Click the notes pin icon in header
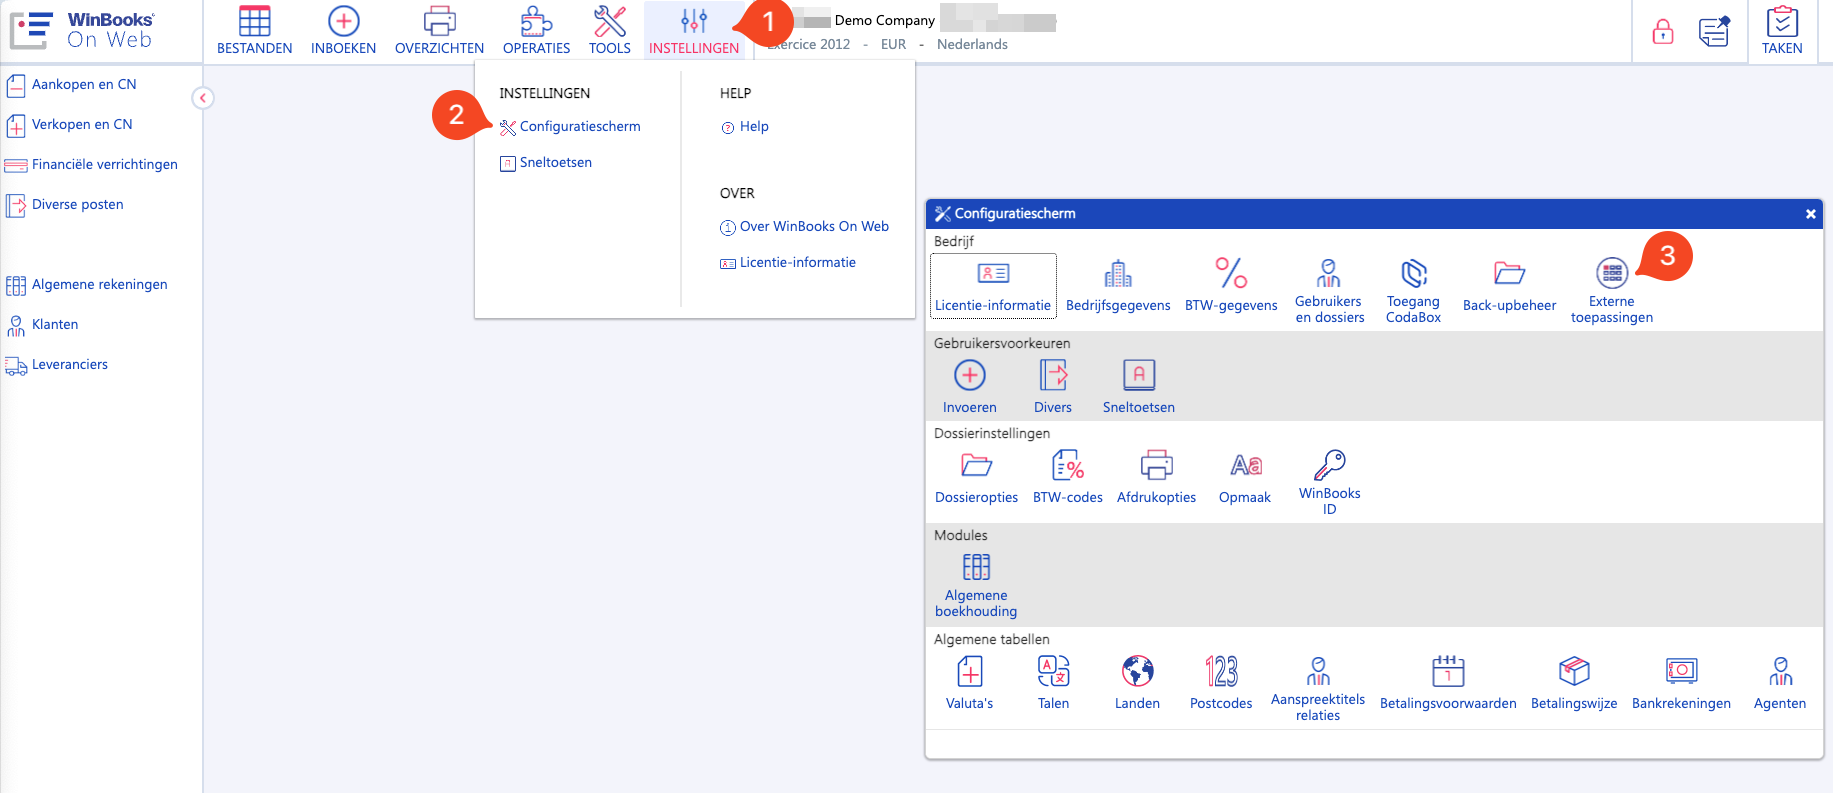 (1714, 32)
